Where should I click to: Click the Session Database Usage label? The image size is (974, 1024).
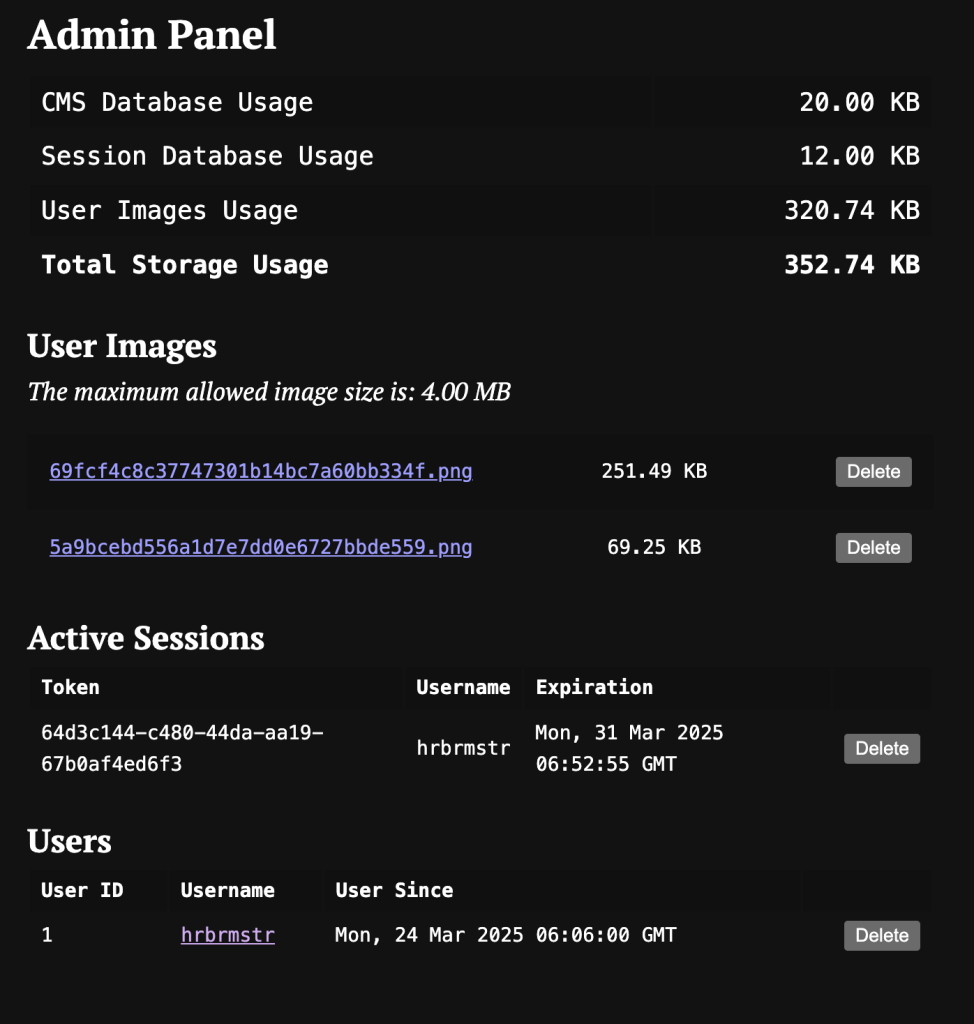point(207,156)
